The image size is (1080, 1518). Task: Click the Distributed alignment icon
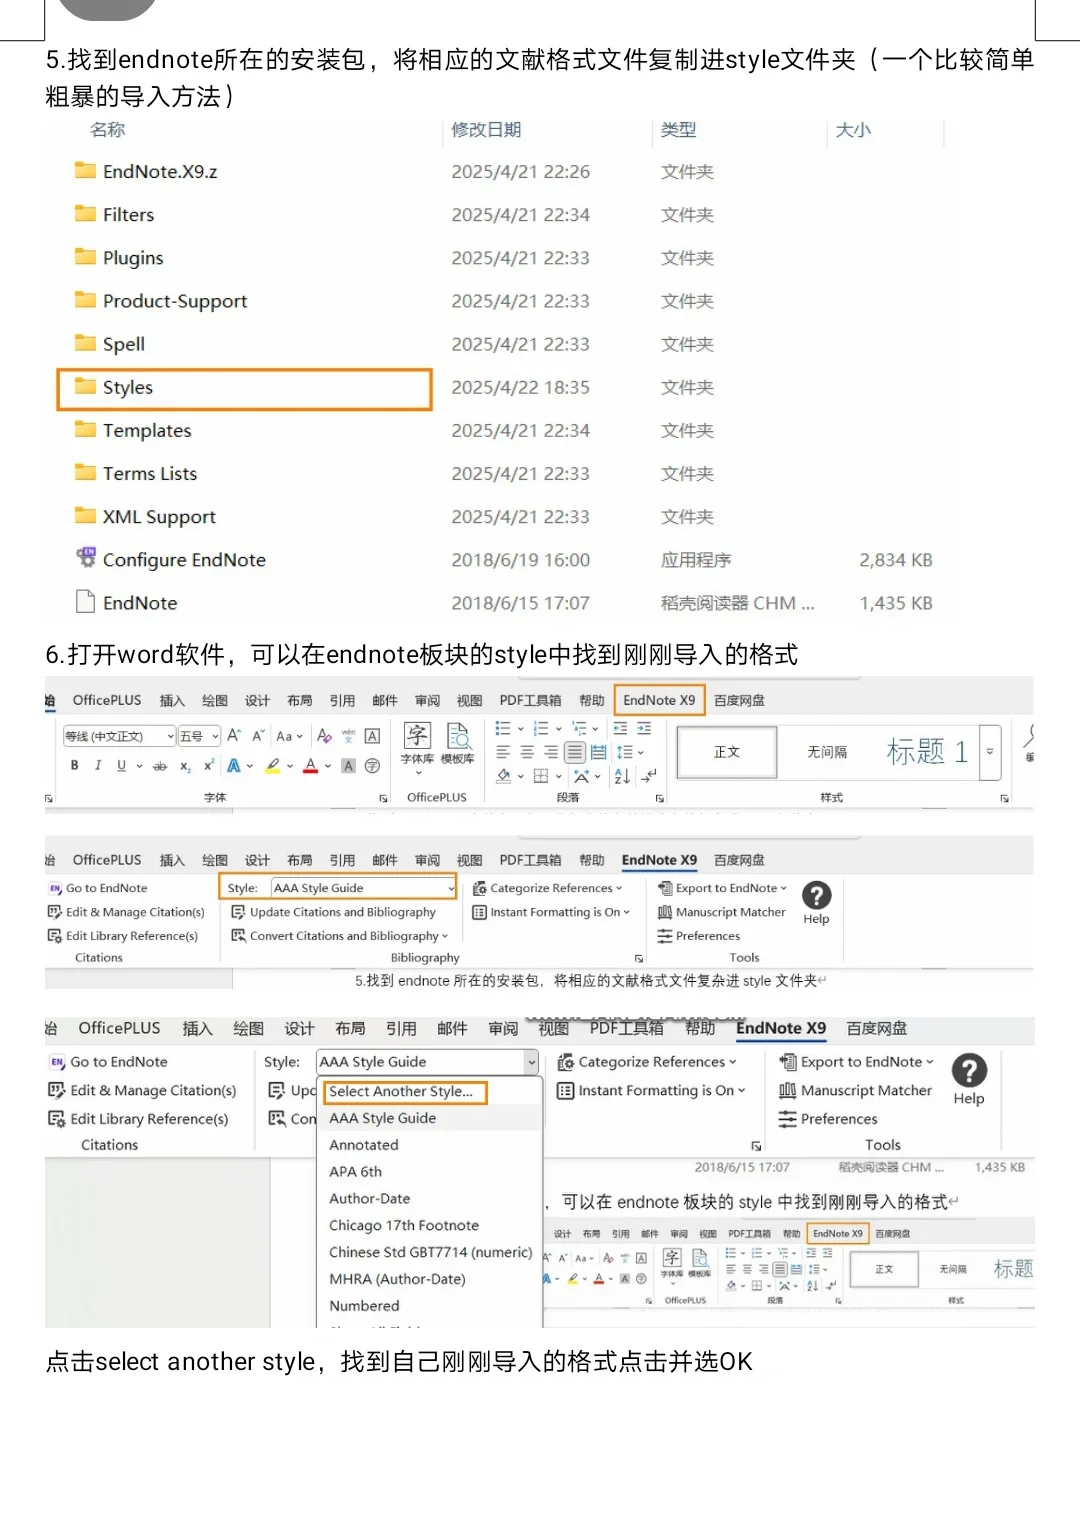(x=599, y=752)
